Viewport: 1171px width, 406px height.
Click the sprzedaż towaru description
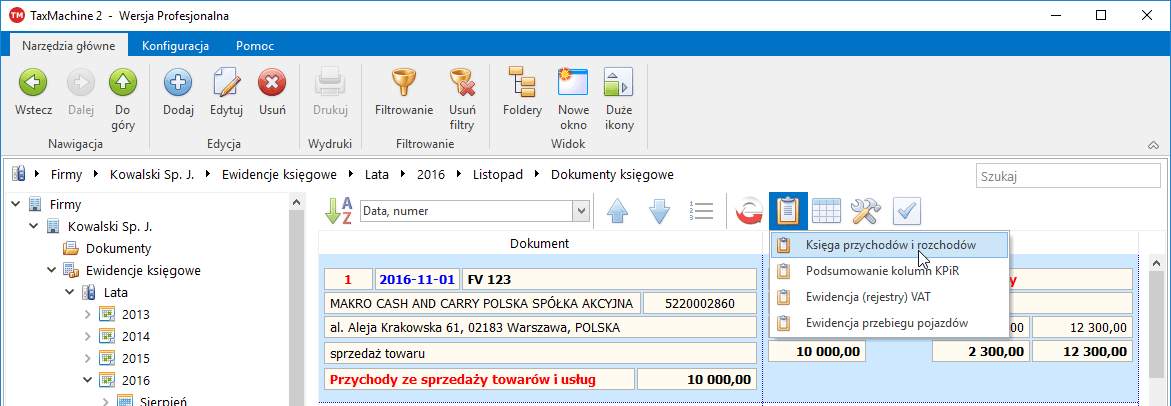tap(540, 353)
